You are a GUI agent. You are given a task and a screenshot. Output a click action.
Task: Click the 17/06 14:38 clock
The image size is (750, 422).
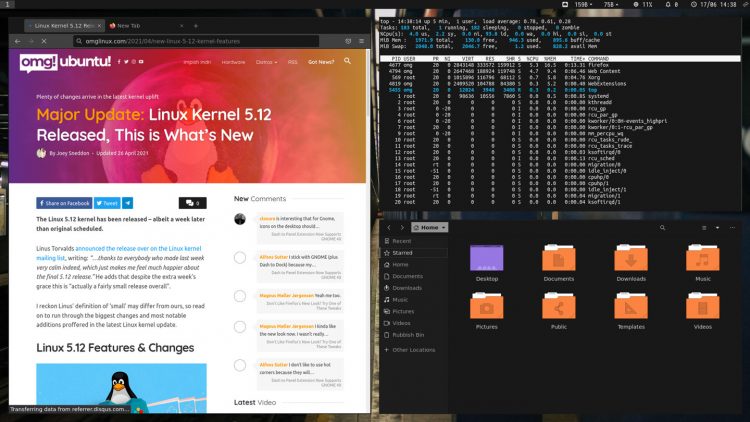click(x=714, y=4)
